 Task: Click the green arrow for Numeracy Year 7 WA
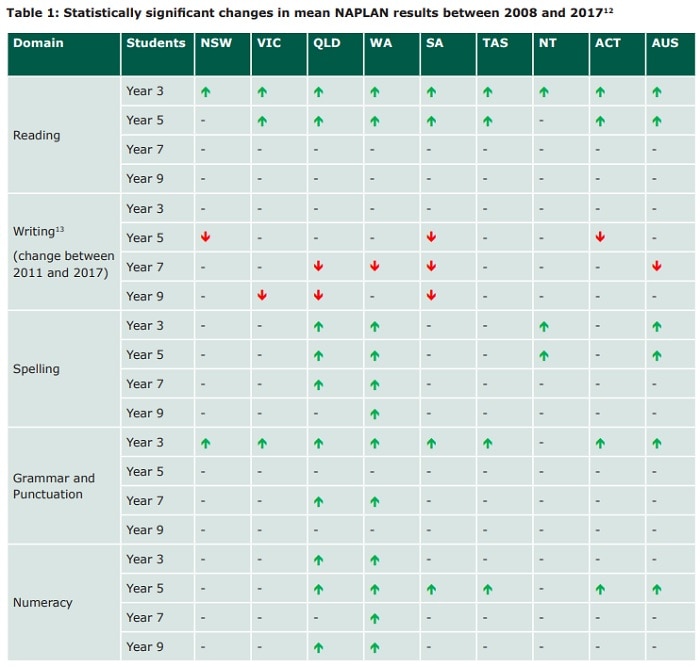point(374,618)
